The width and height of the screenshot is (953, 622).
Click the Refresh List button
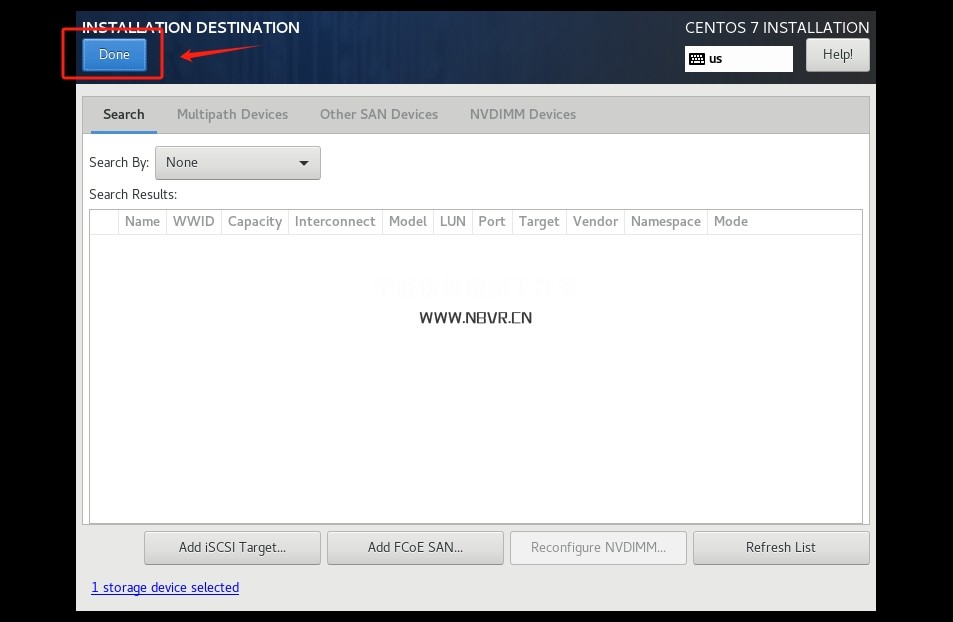click(x=780, y=547)
